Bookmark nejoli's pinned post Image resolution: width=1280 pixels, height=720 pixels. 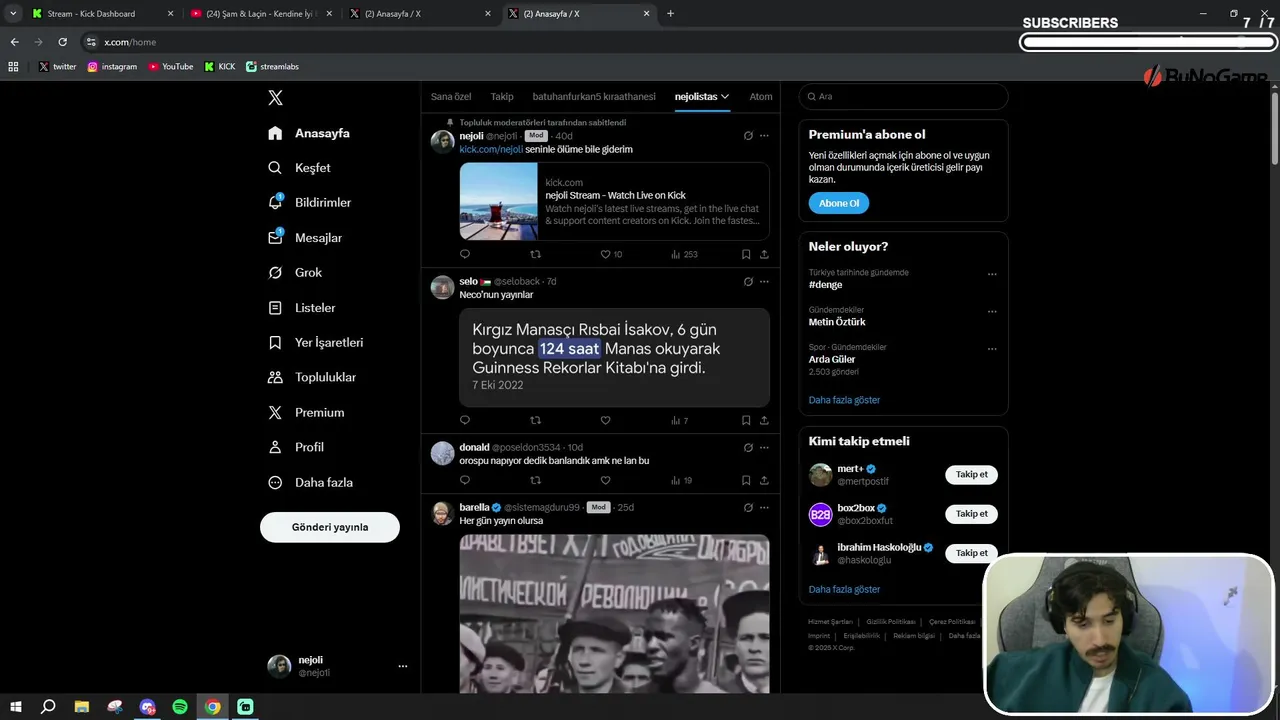click(746, 254)
